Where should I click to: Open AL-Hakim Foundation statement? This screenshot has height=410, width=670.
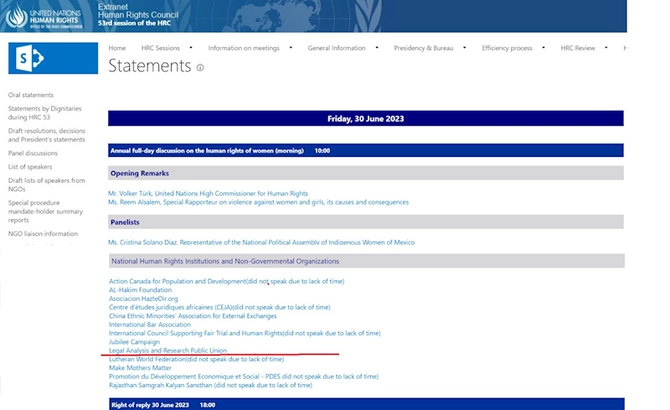[x=140, y=290]
